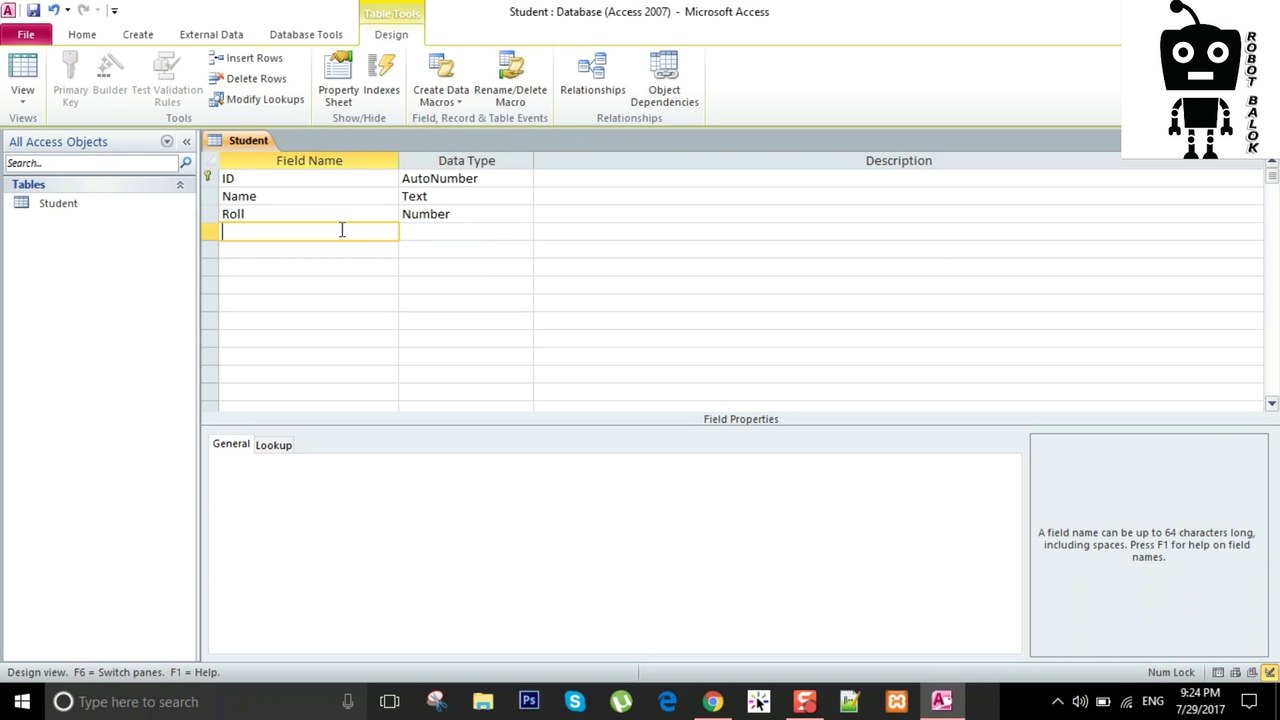Click Delete Rows in Tools group
The height and width of the screenshot is (720, 1280).
point(247,79)
